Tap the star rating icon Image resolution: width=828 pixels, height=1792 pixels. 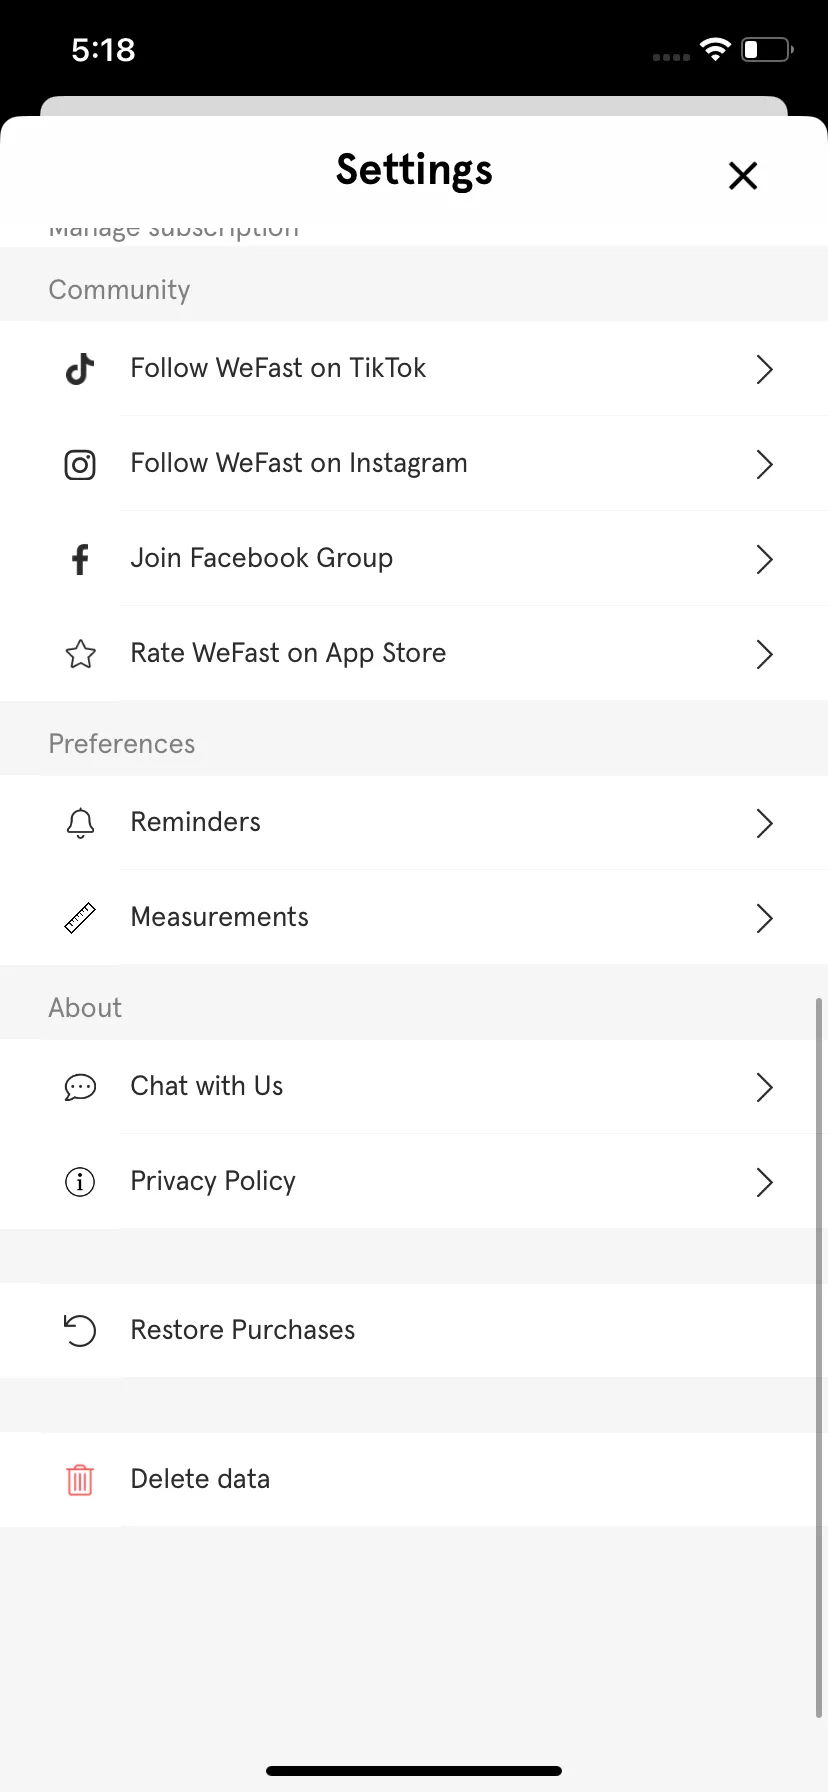(80, 654)
